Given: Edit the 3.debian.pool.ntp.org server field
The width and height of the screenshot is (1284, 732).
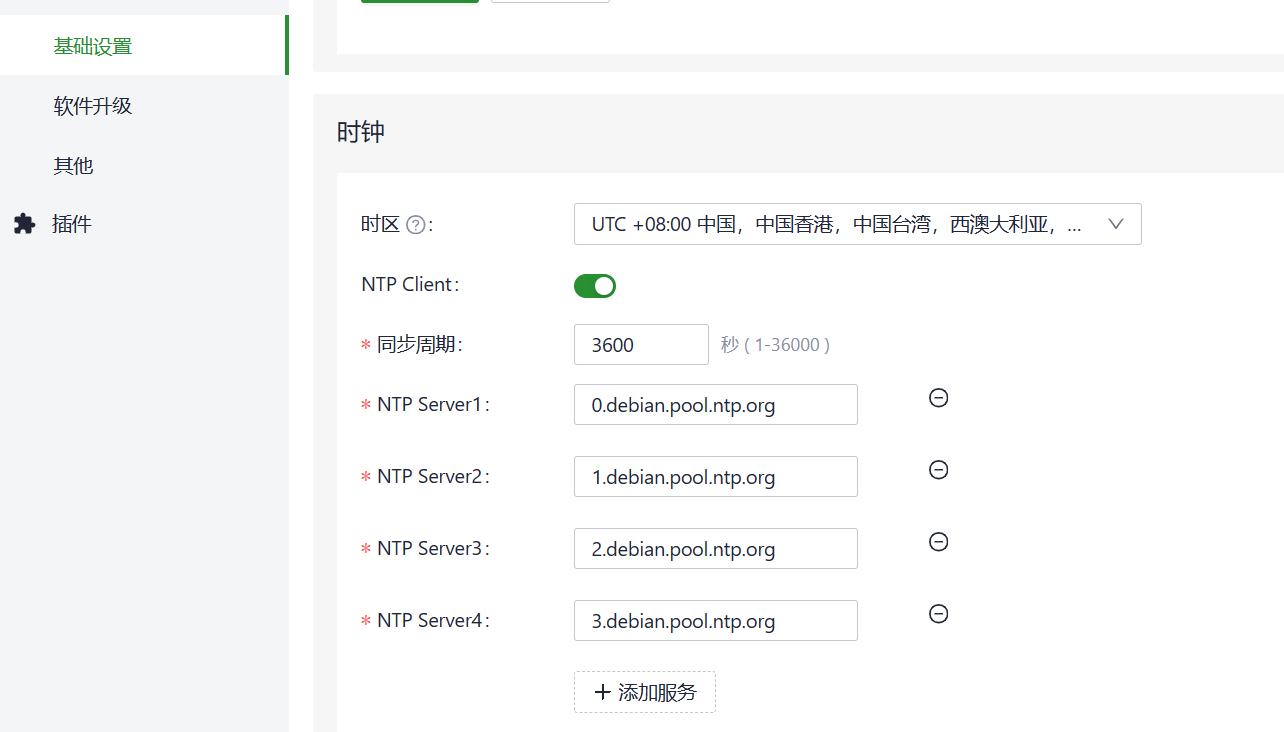Looking at the screenshot, I should 715,621.
